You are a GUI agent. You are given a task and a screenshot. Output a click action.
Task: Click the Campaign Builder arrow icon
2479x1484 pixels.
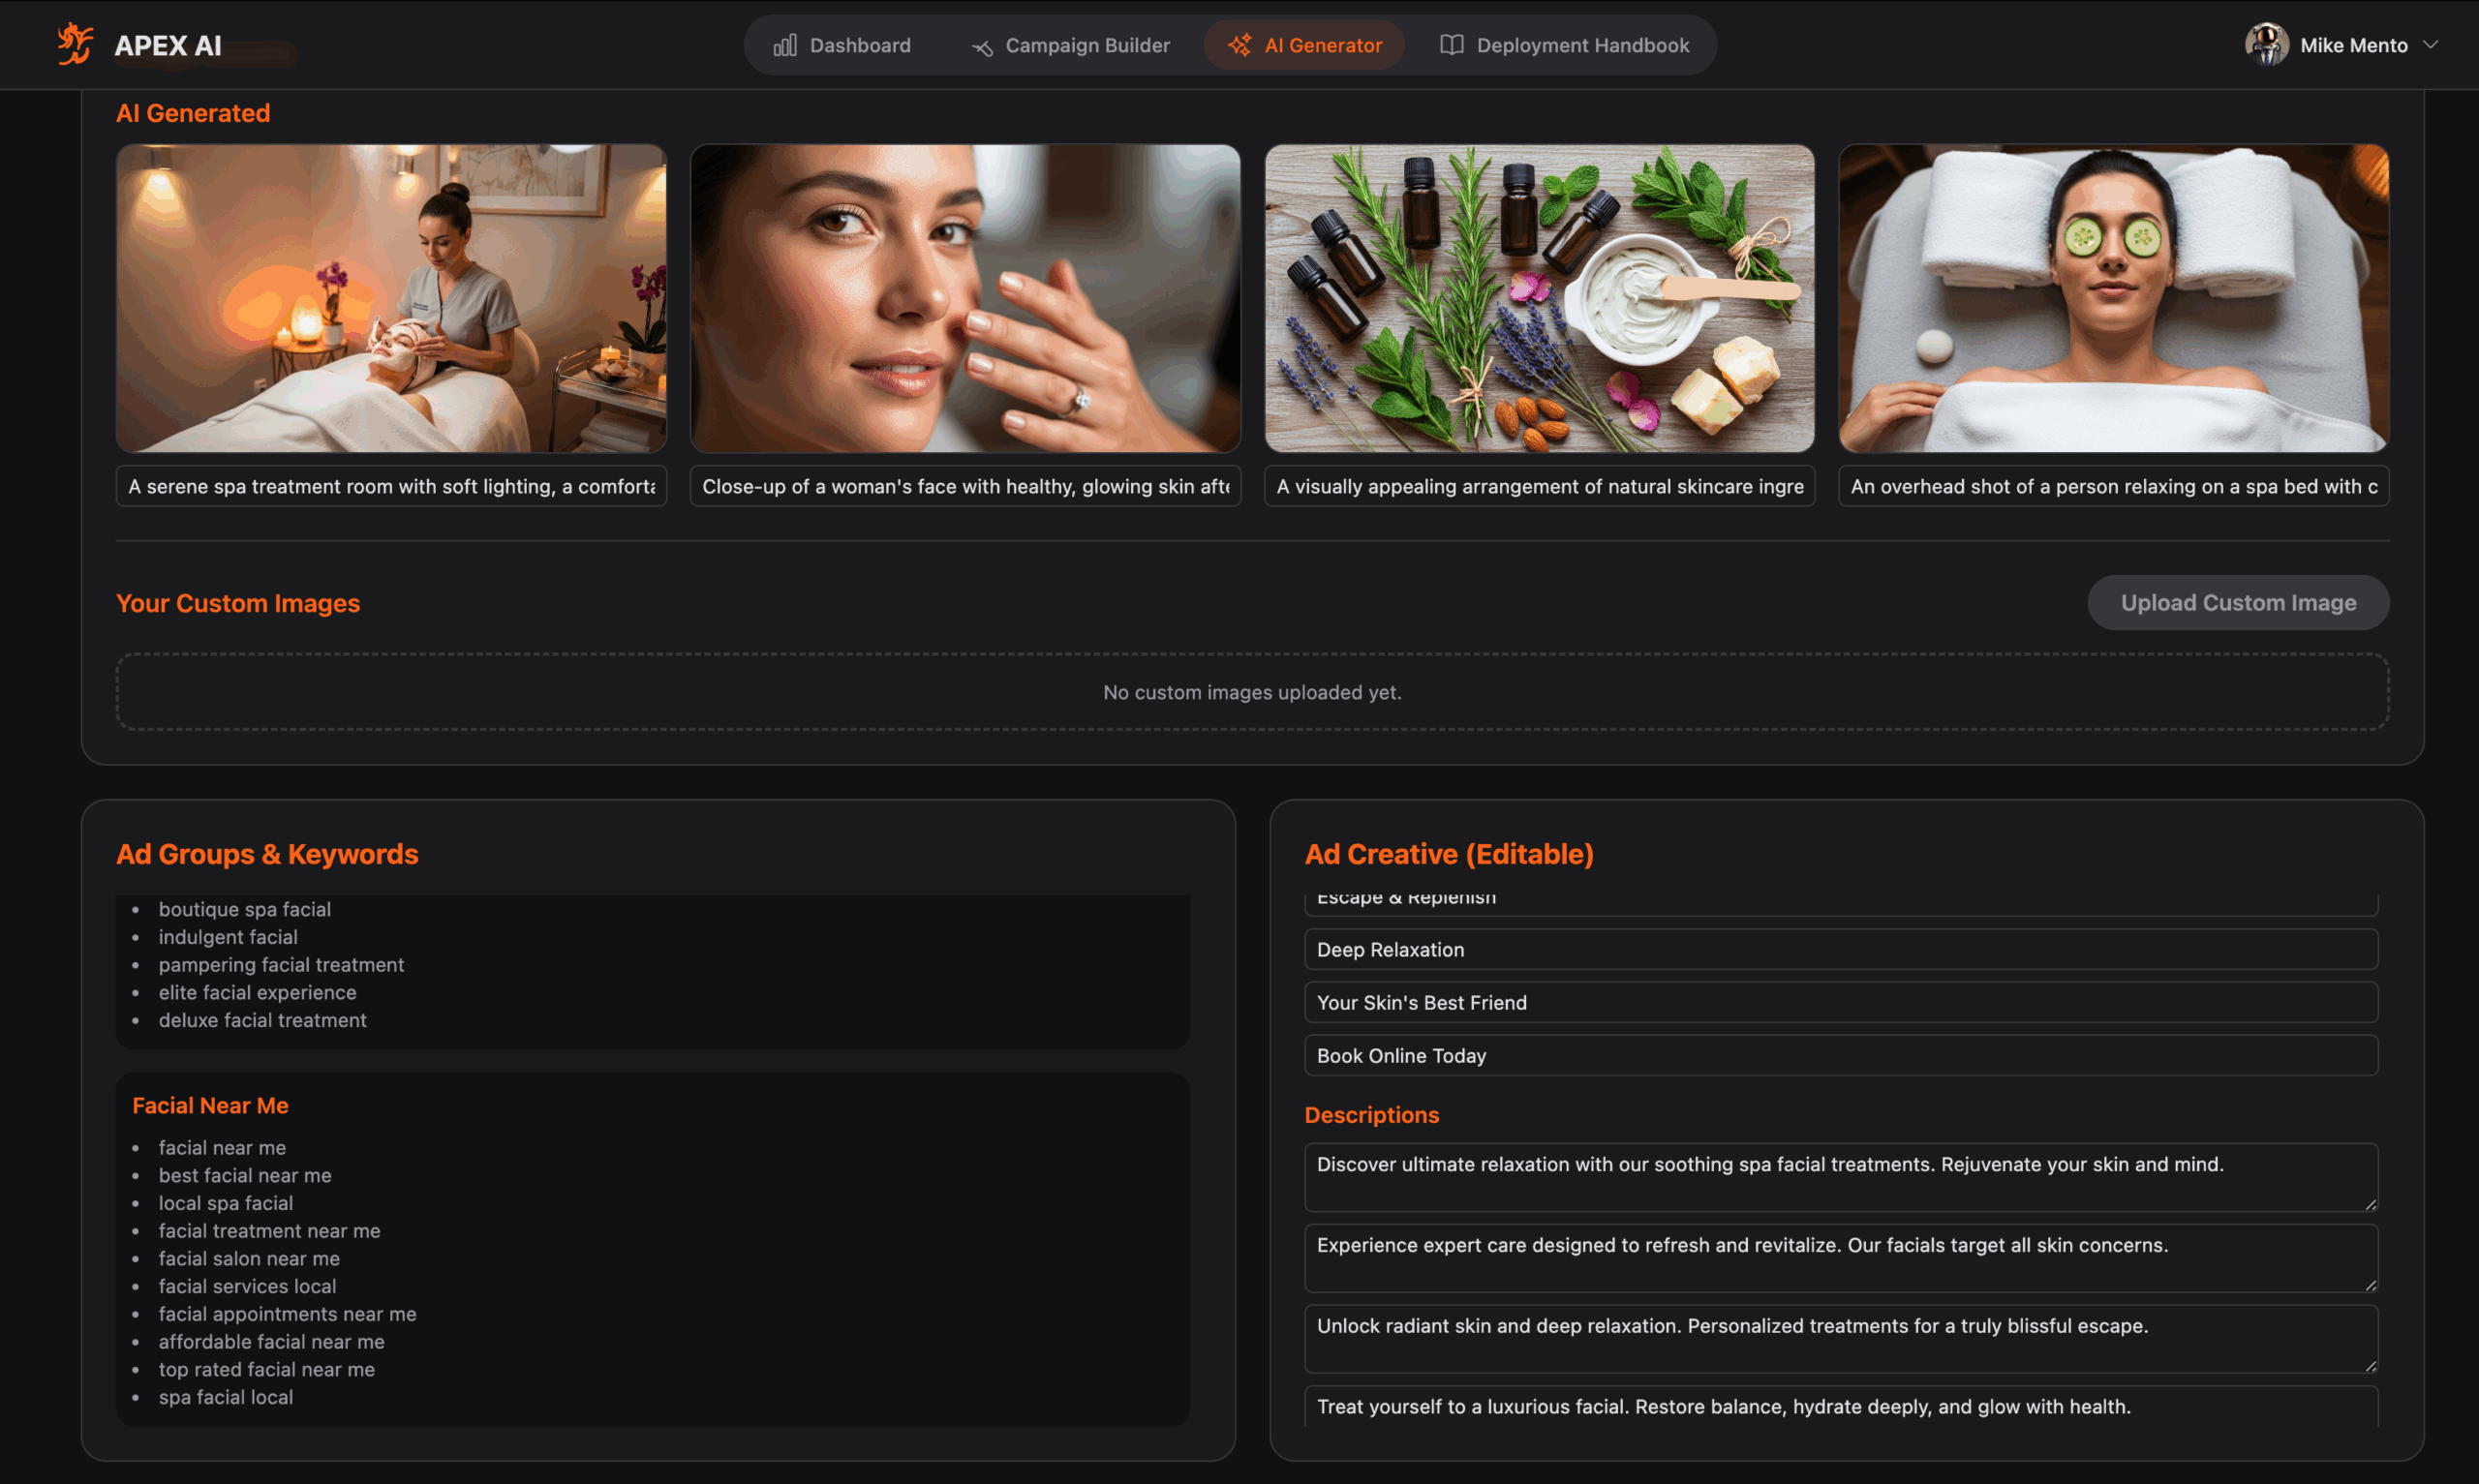pyautogui.click(x=982, y=46)
